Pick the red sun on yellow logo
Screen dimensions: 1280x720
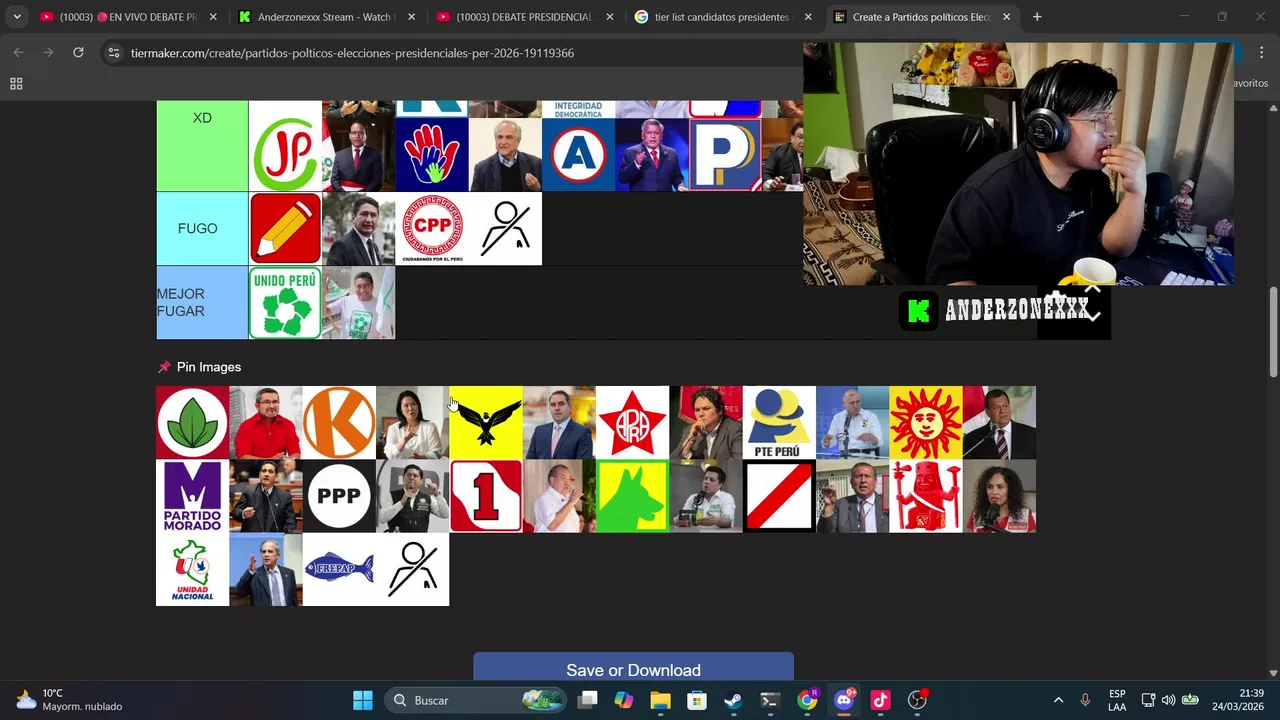click(926, 422)
